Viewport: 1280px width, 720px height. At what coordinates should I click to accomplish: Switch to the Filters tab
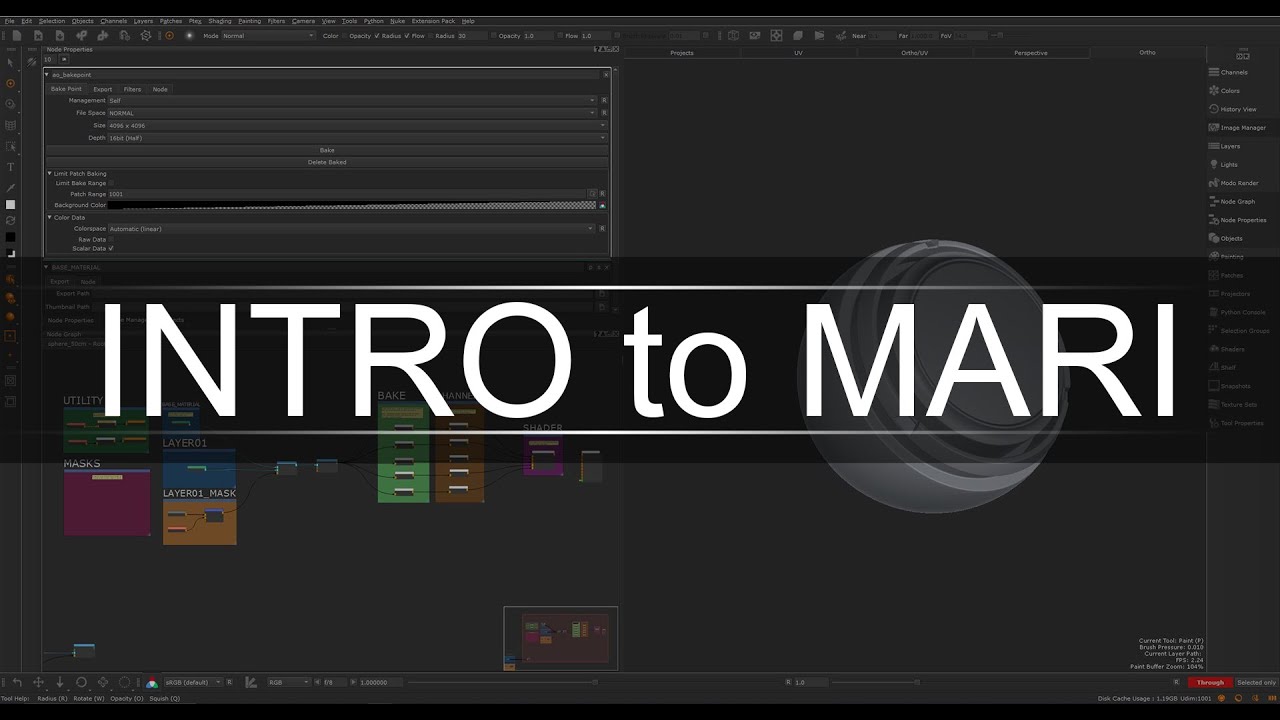[132, 89]
